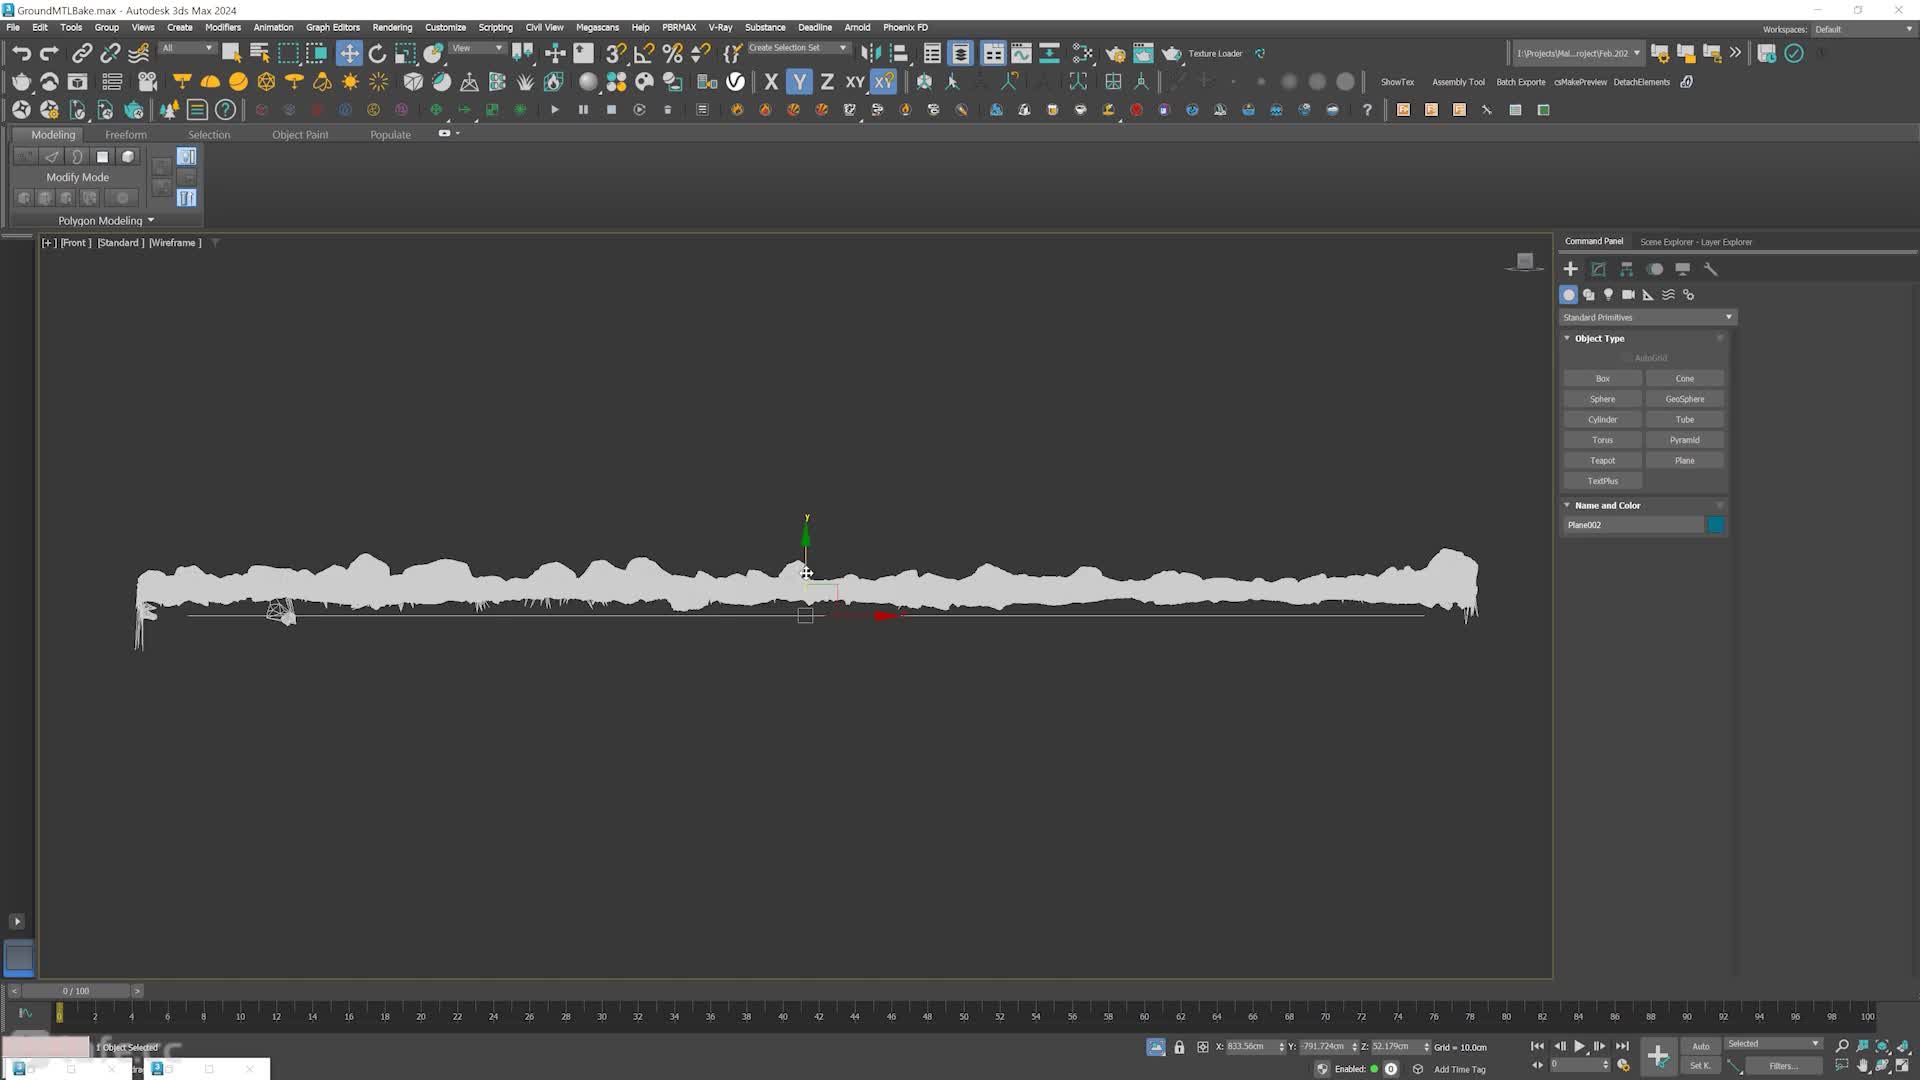Click the Maximize Viewport Toggle icon
Screen dimensions: 1920x1080
point(1903,1066)
